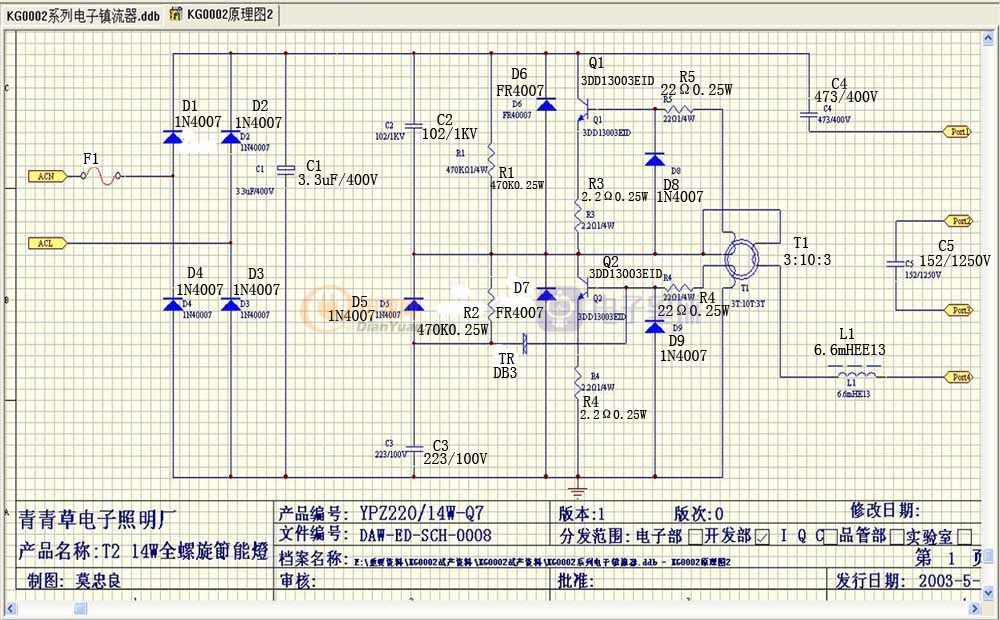Select the Q1 transistor symbol
The height and width of the screenshot is (620, 1000).
point(582,110)
